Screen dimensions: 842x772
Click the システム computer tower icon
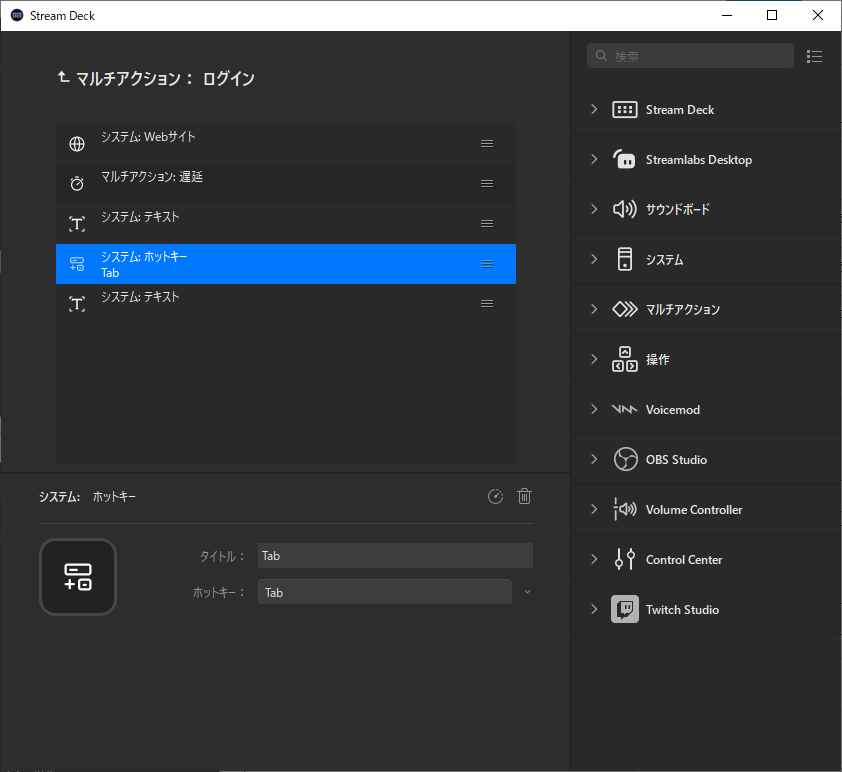[625, 259]
